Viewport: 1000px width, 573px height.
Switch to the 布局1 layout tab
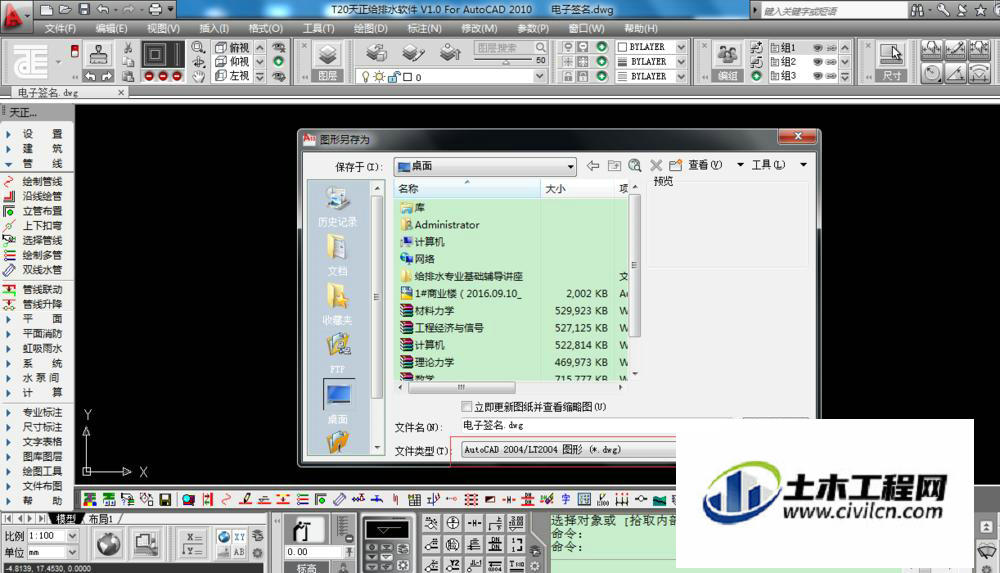click(x=100, y=519)
